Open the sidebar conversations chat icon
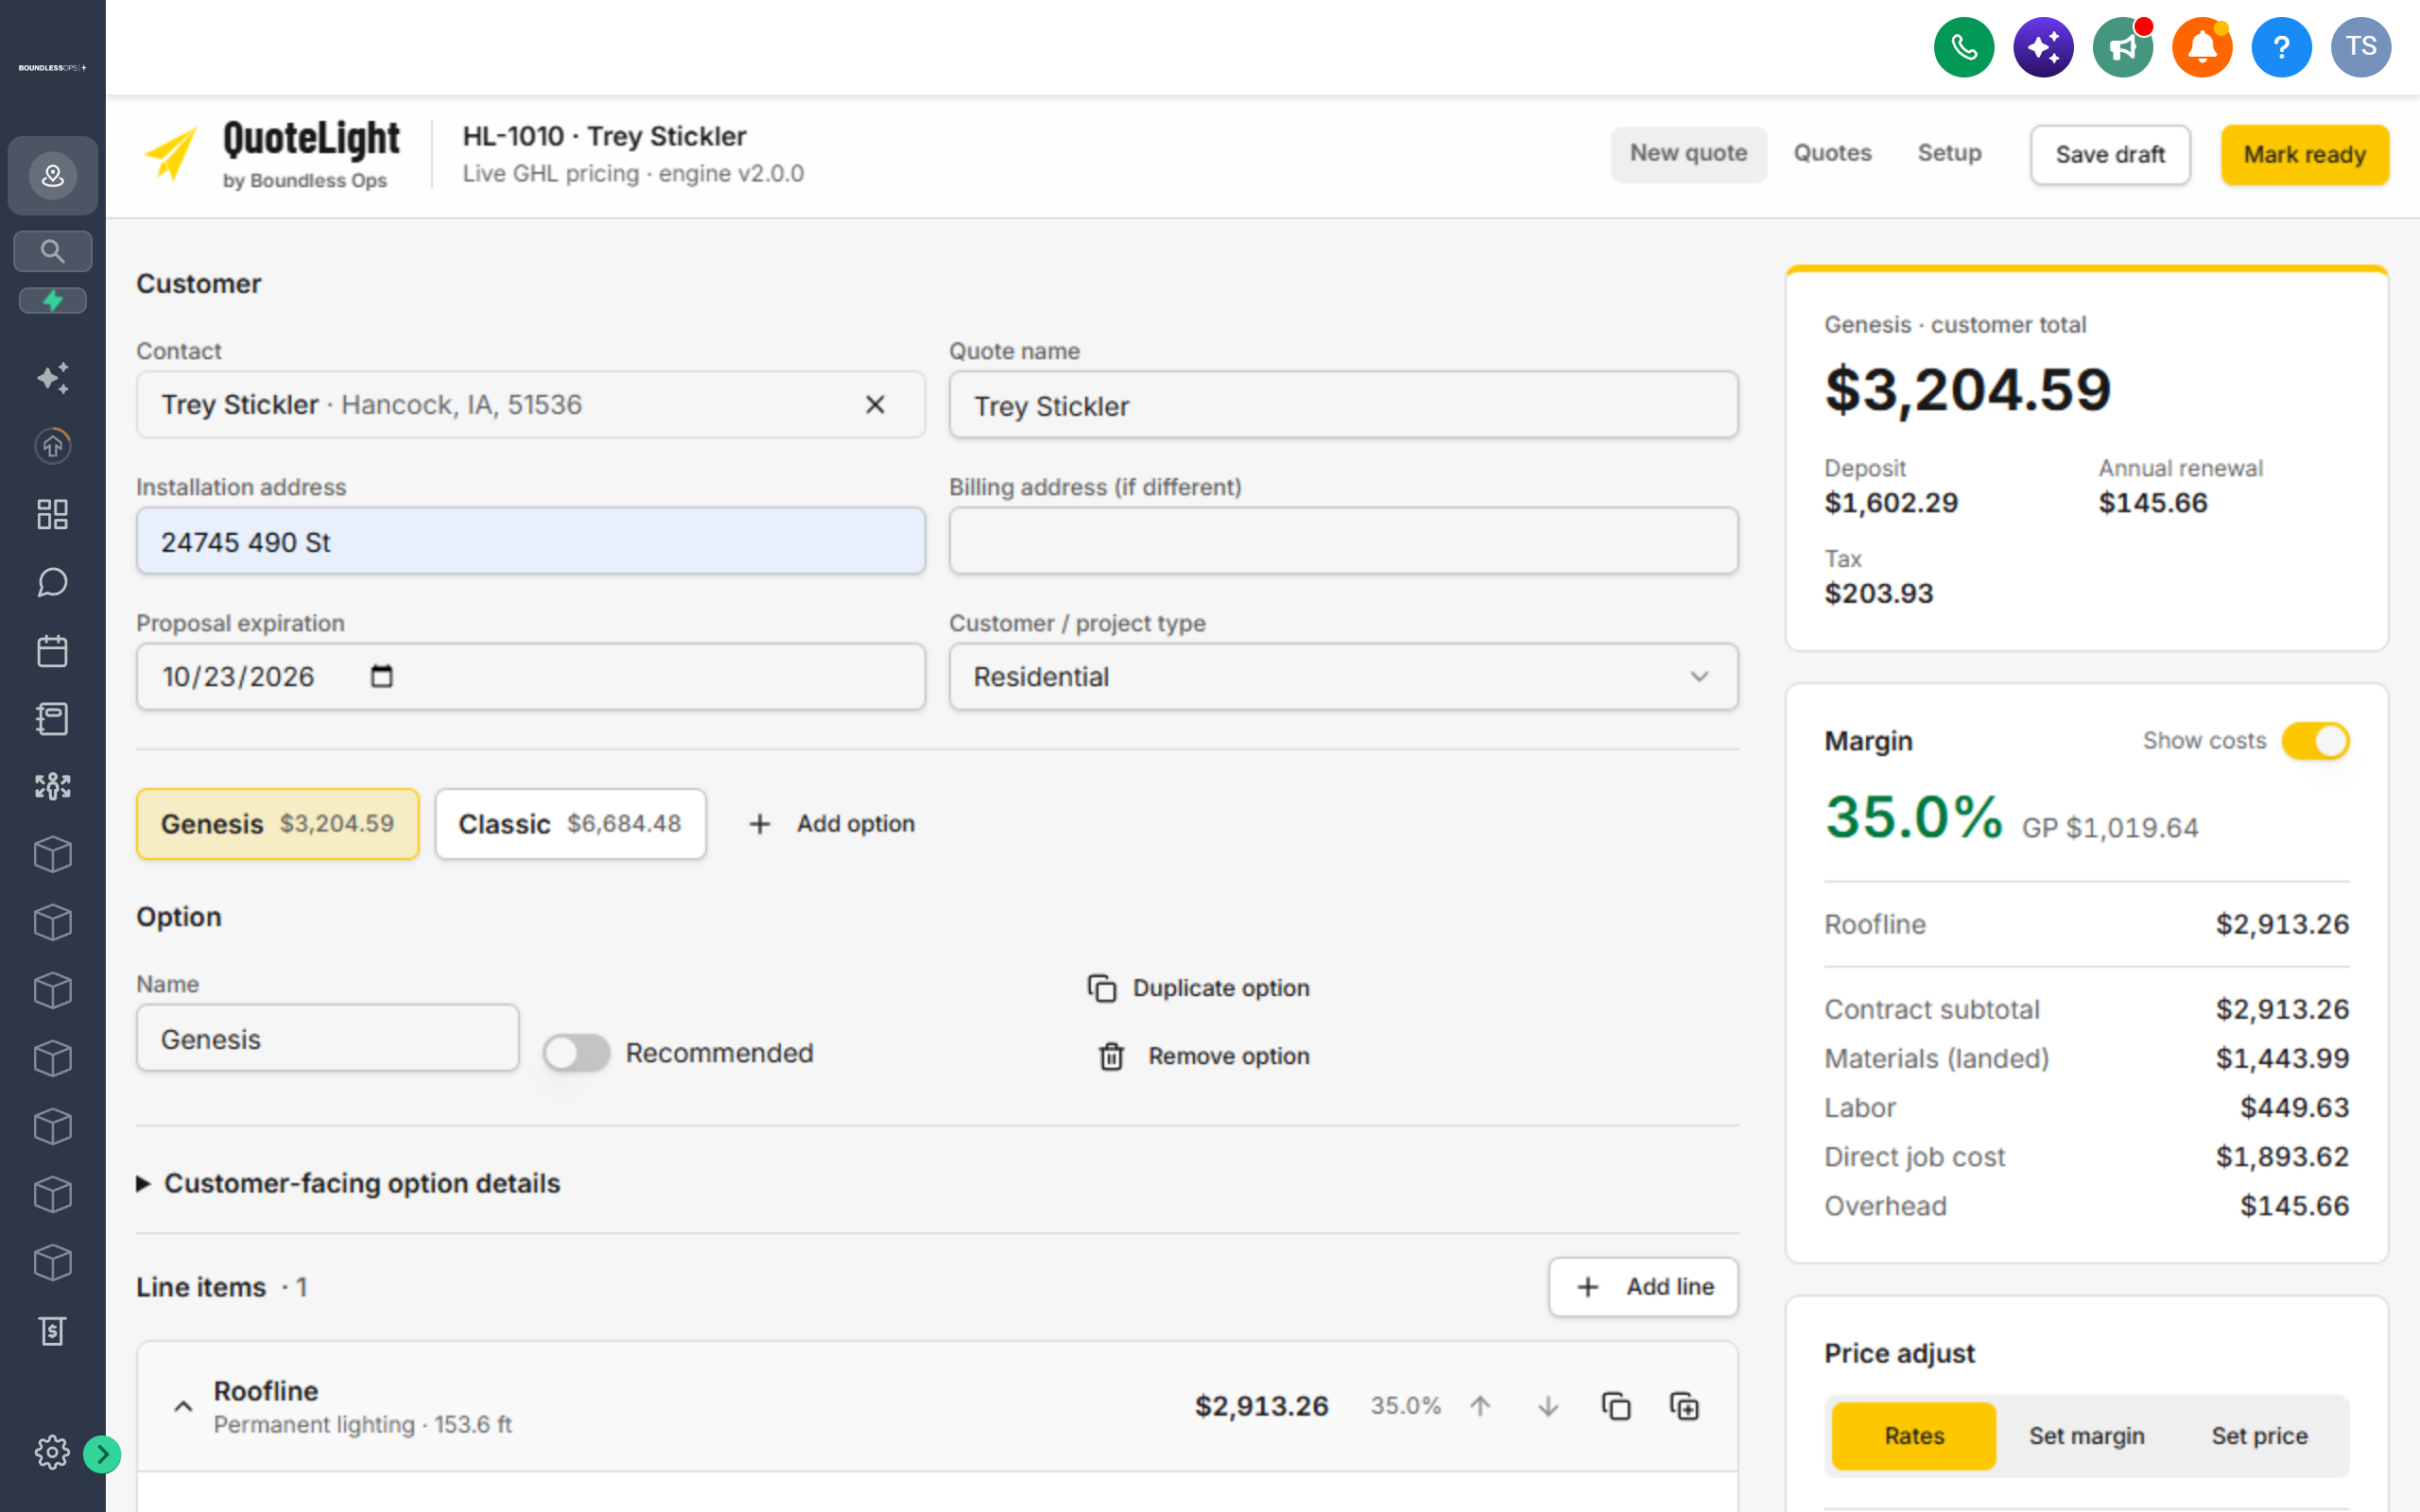 (53, 583)
